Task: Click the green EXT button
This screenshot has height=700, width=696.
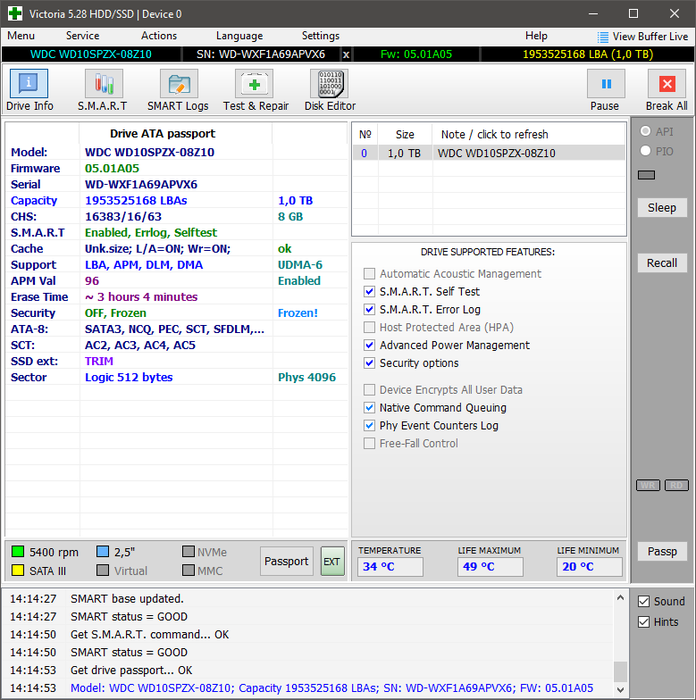Action: click(x=332, y=561)
